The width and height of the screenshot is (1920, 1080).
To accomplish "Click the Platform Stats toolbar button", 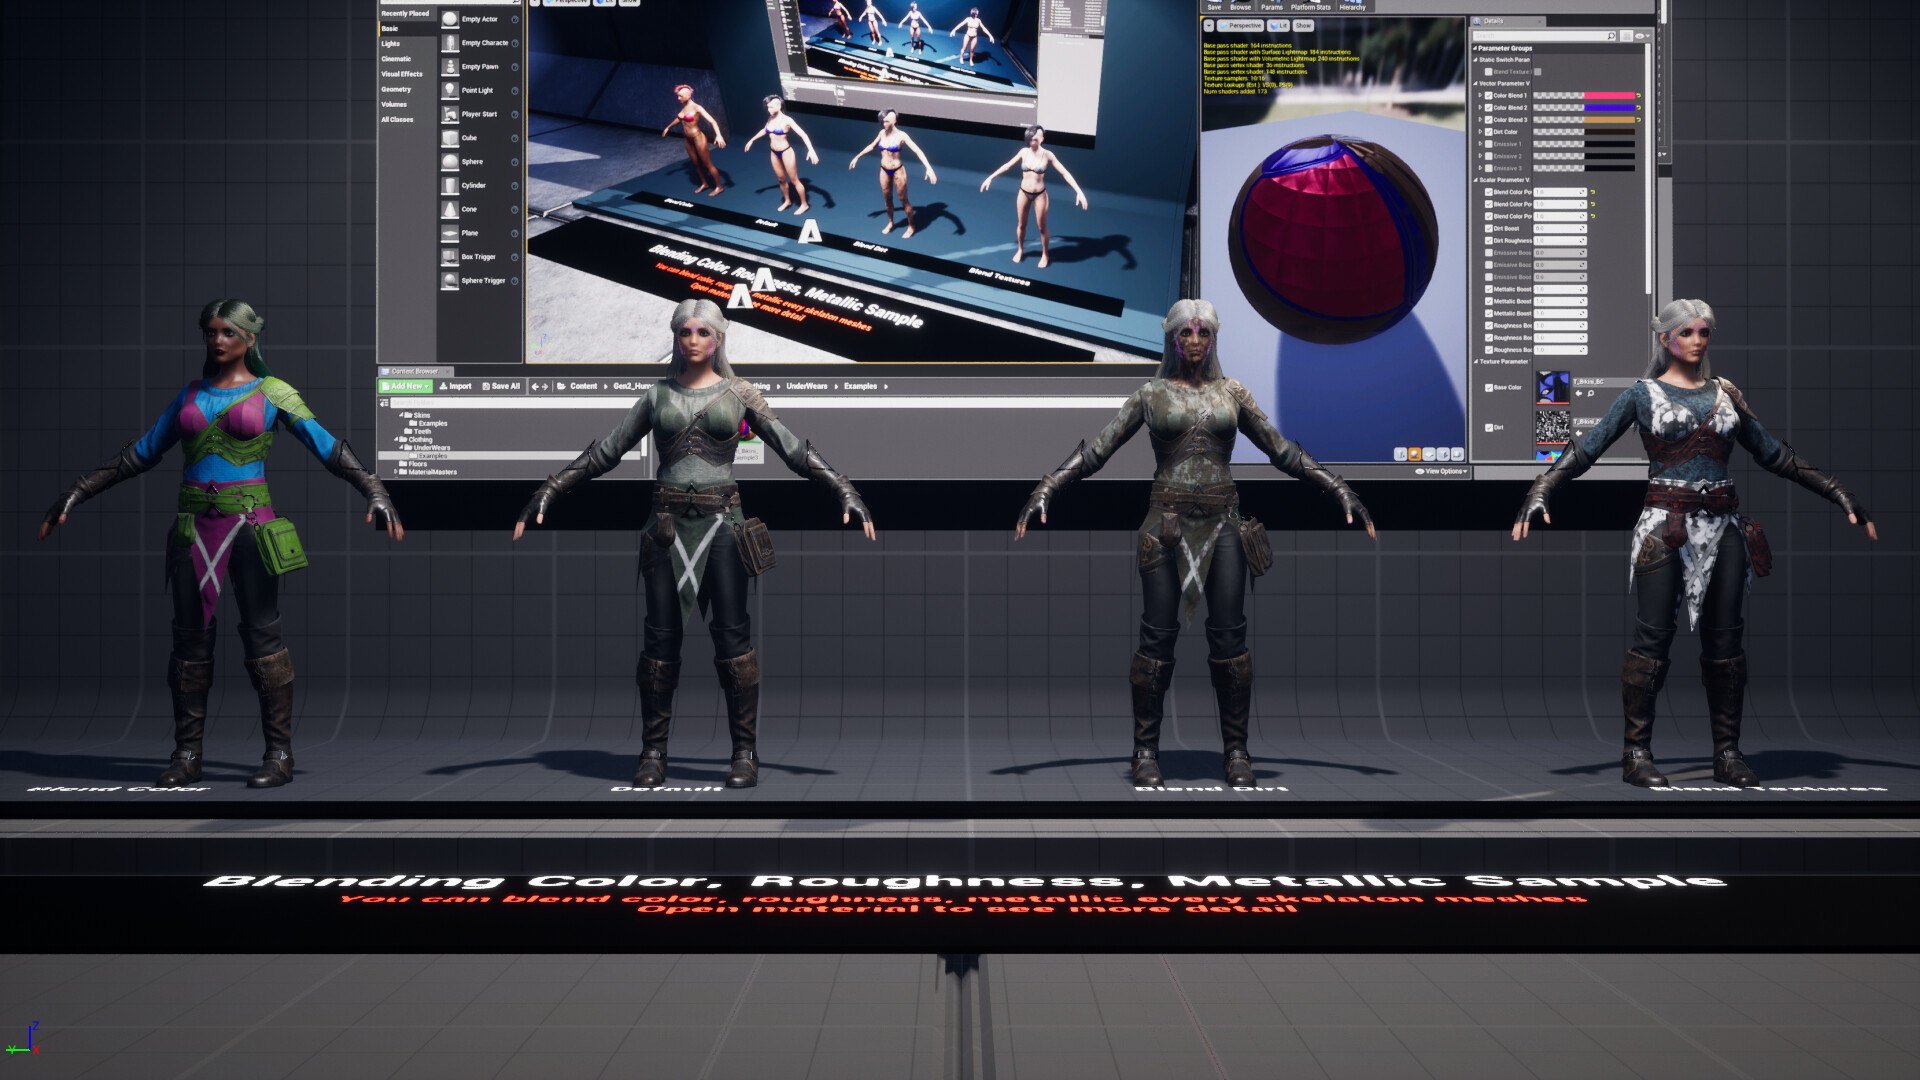I will 1310,6.
